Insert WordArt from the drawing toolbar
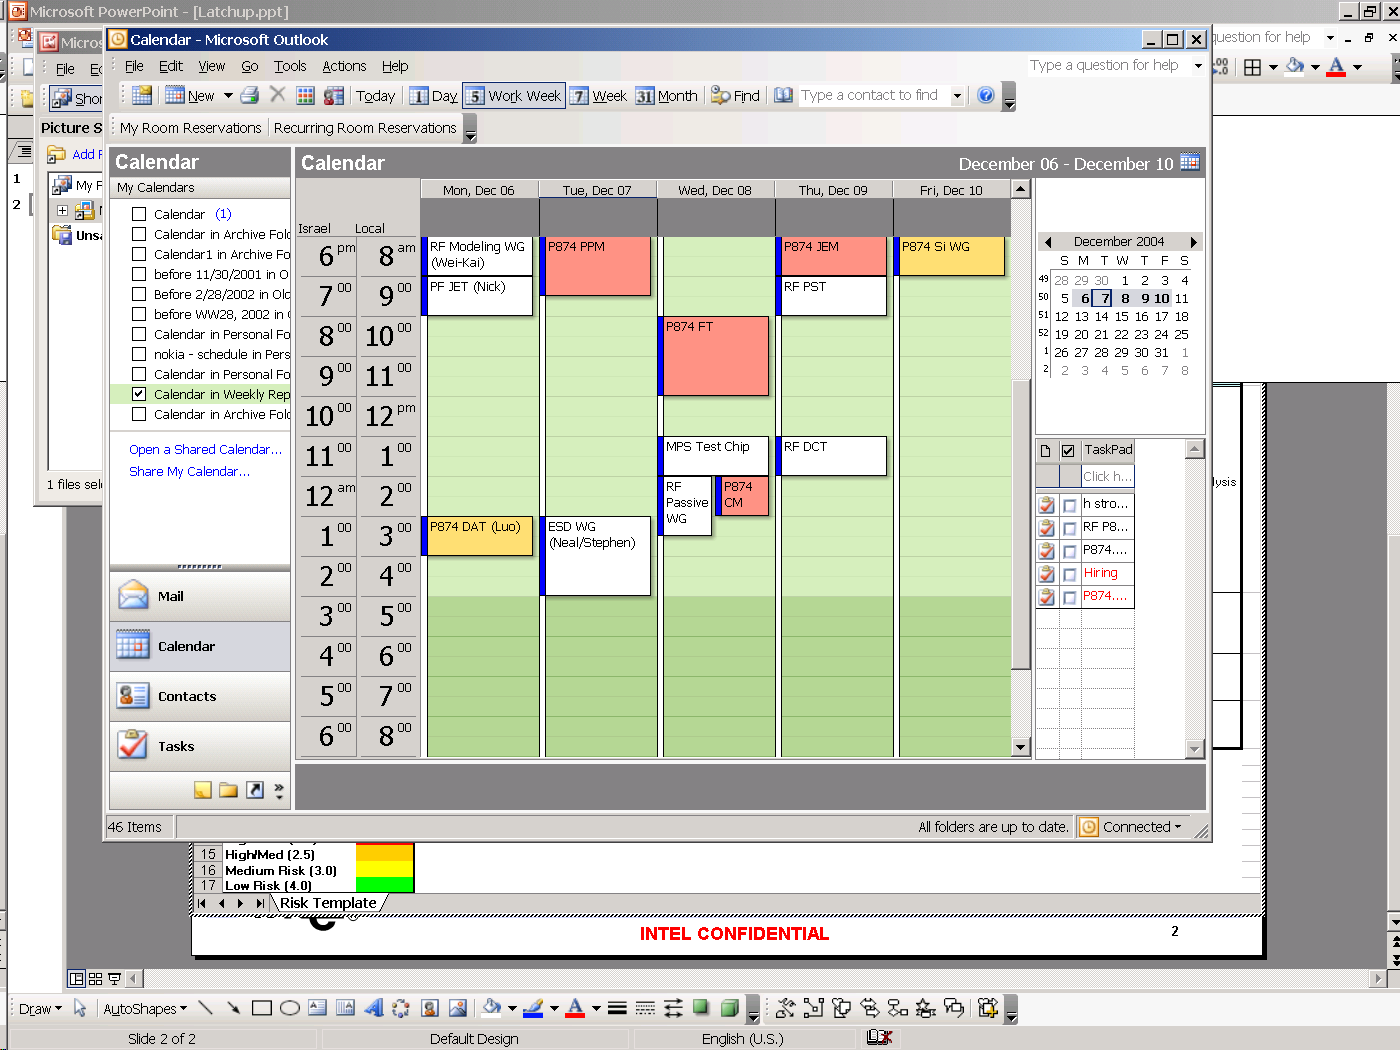1400x1050 pixels. 373,1008
